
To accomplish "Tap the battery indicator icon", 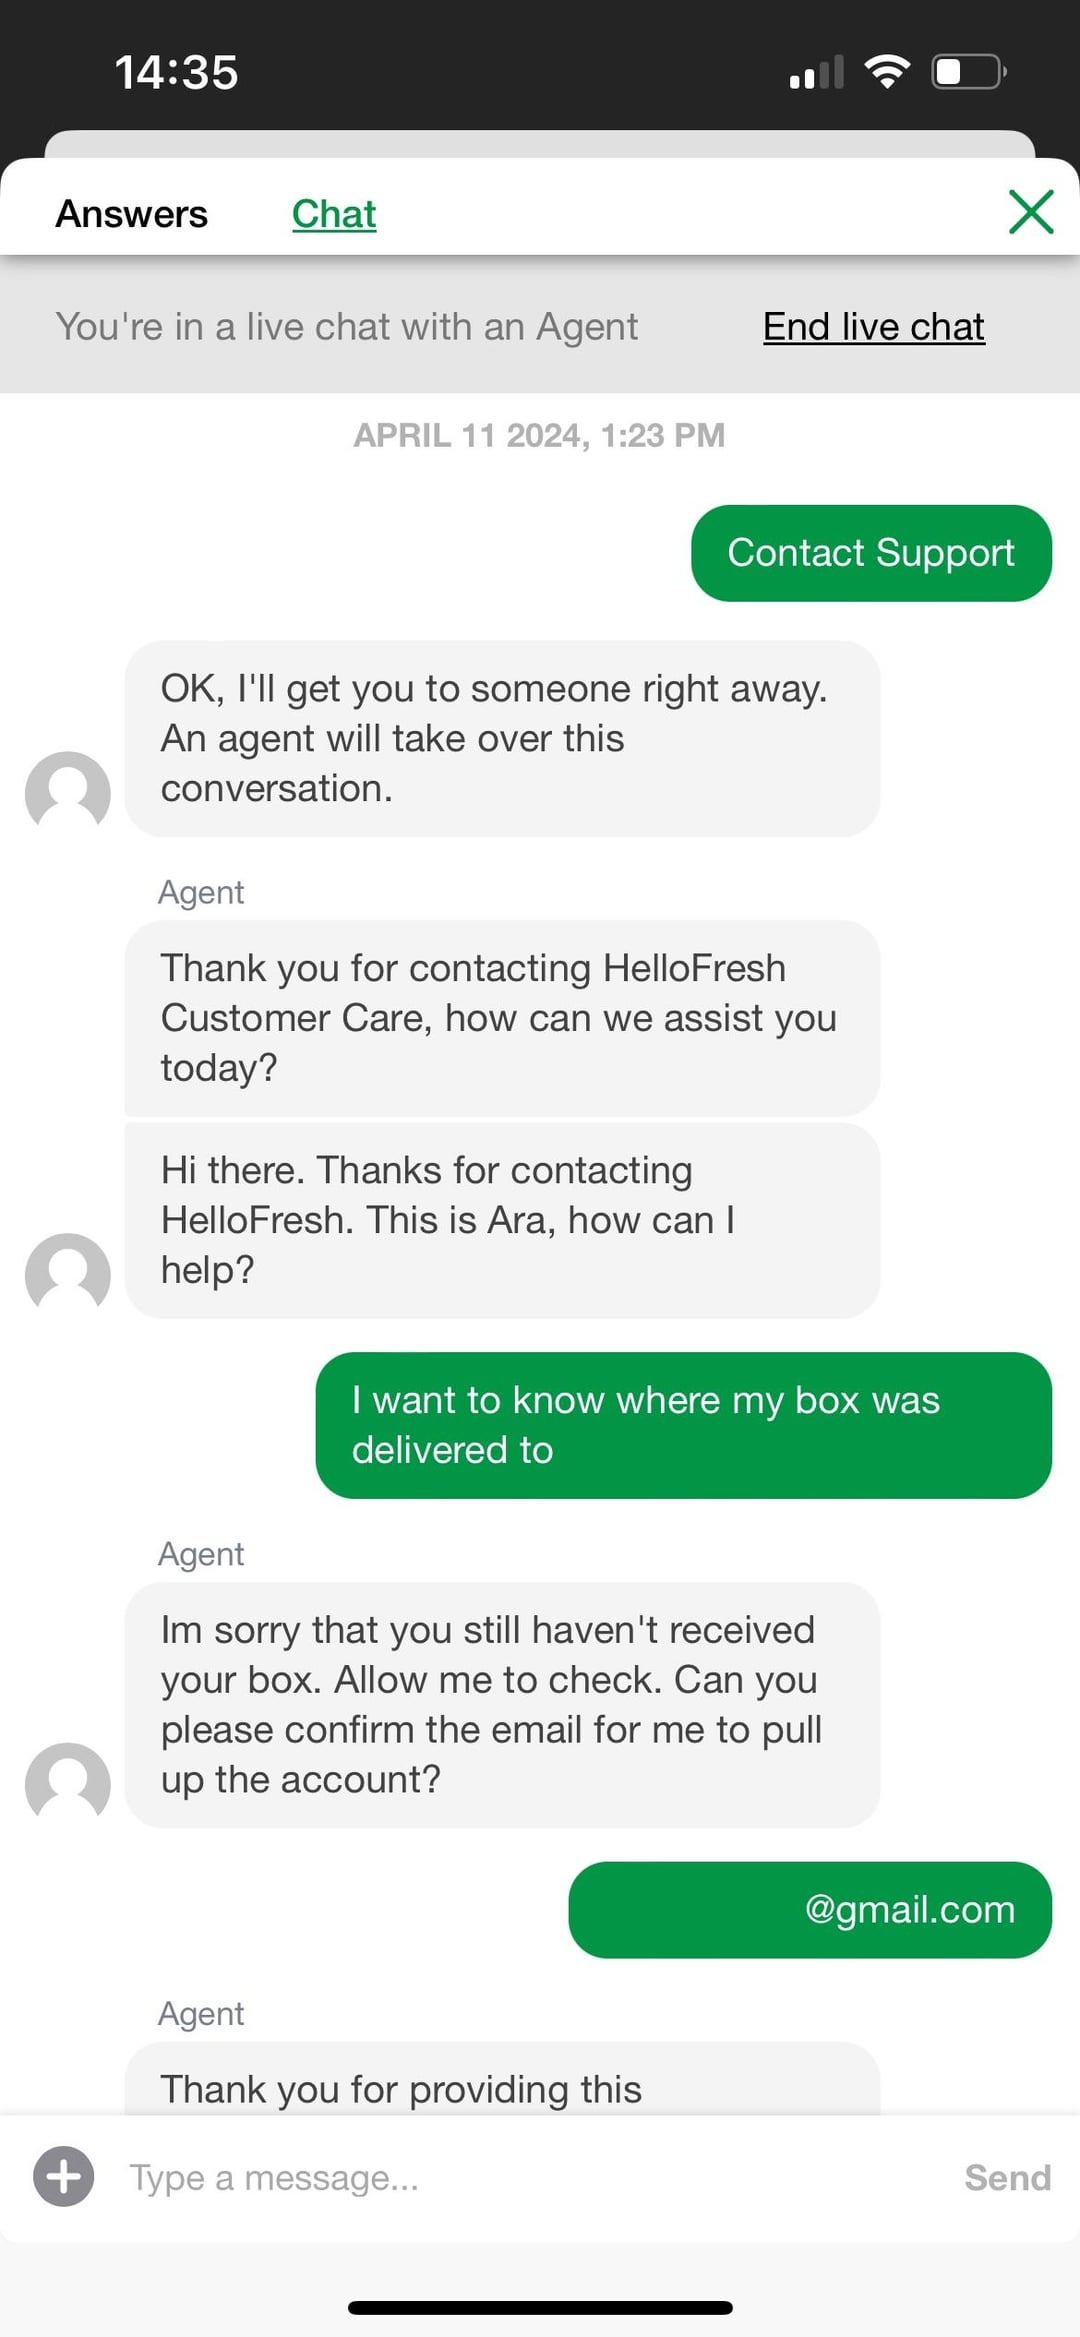I will click(x=968, y=72).
